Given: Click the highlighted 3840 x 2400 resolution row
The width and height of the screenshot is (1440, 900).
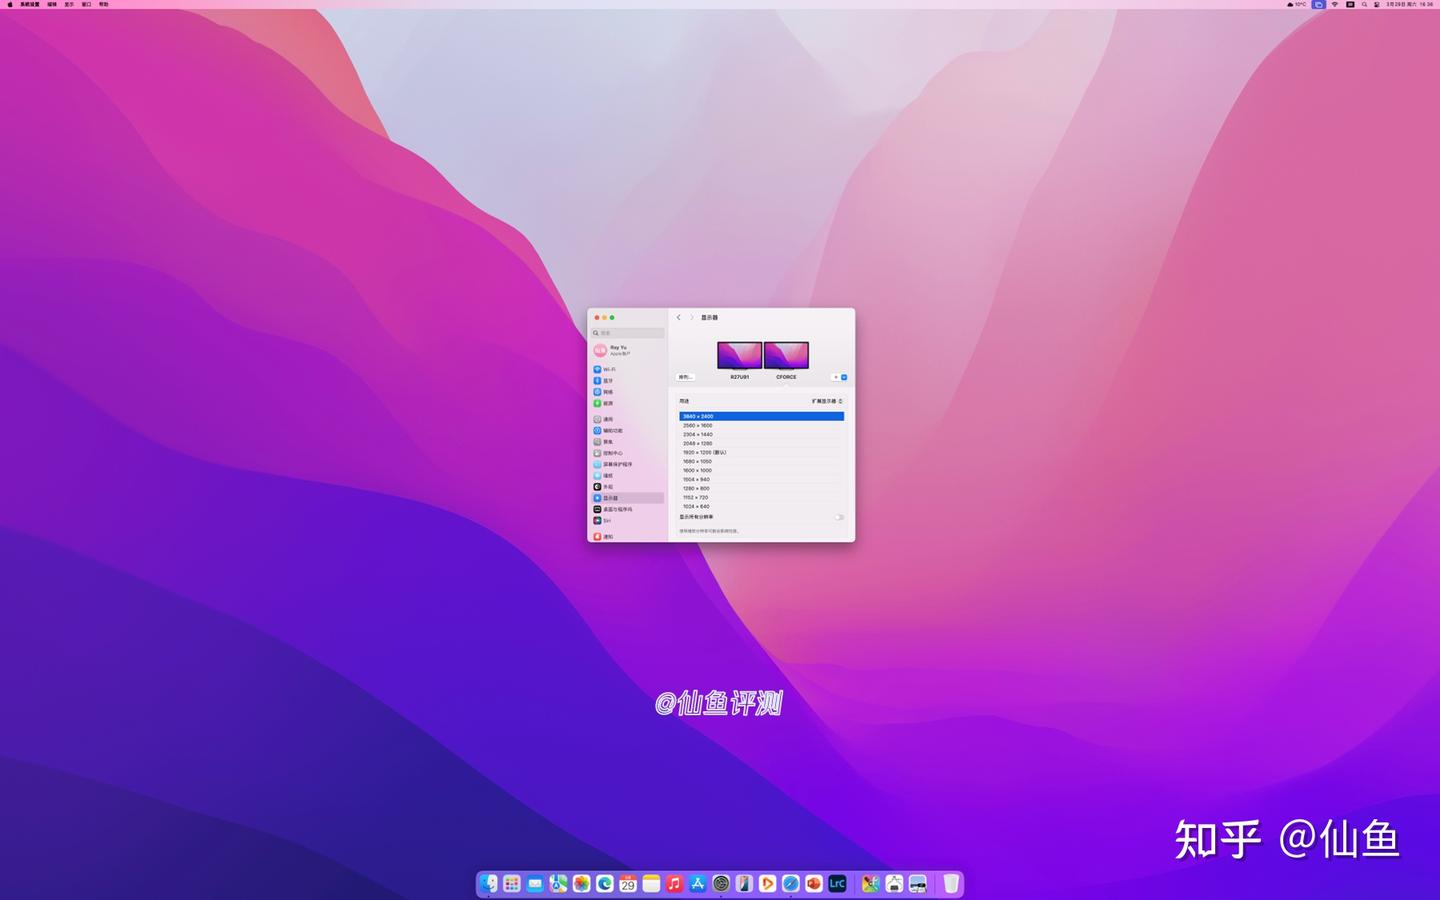Looking at the screenshot, I should (762, 416).
